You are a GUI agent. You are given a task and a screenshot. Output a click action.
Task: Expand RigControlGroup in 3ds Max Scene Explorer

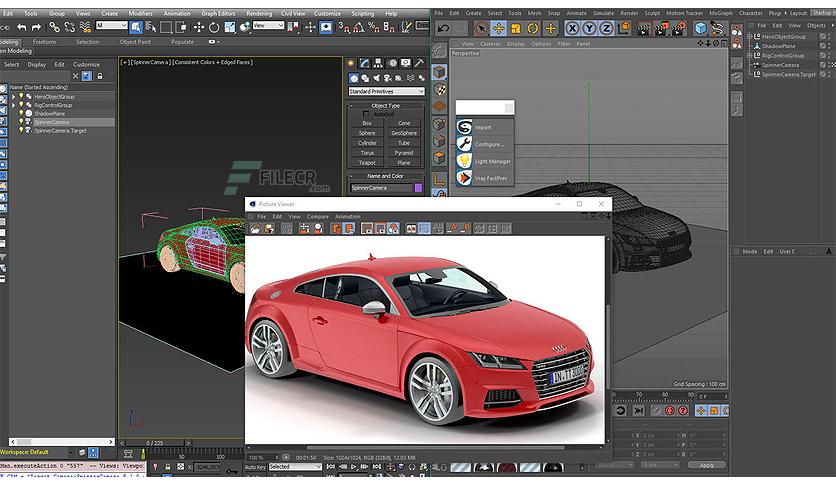[13, 105]
